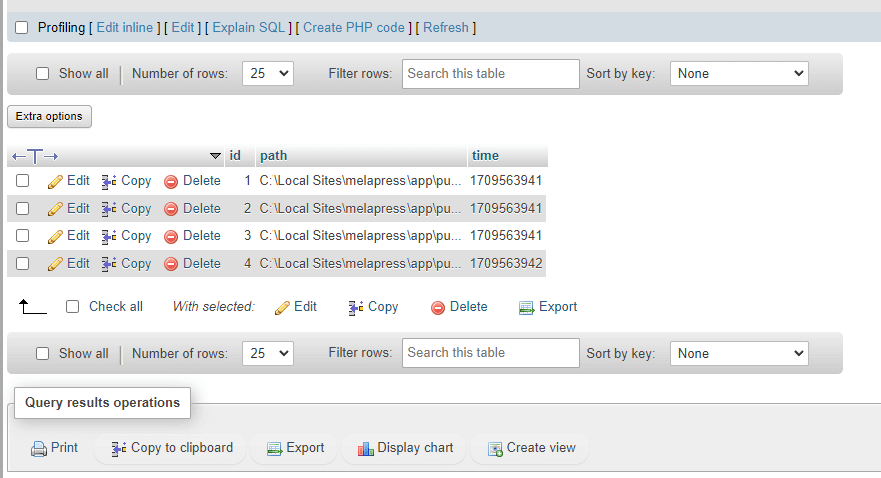
Task: Click the With selected Copy icon
Action: click(x=356, y=307)
